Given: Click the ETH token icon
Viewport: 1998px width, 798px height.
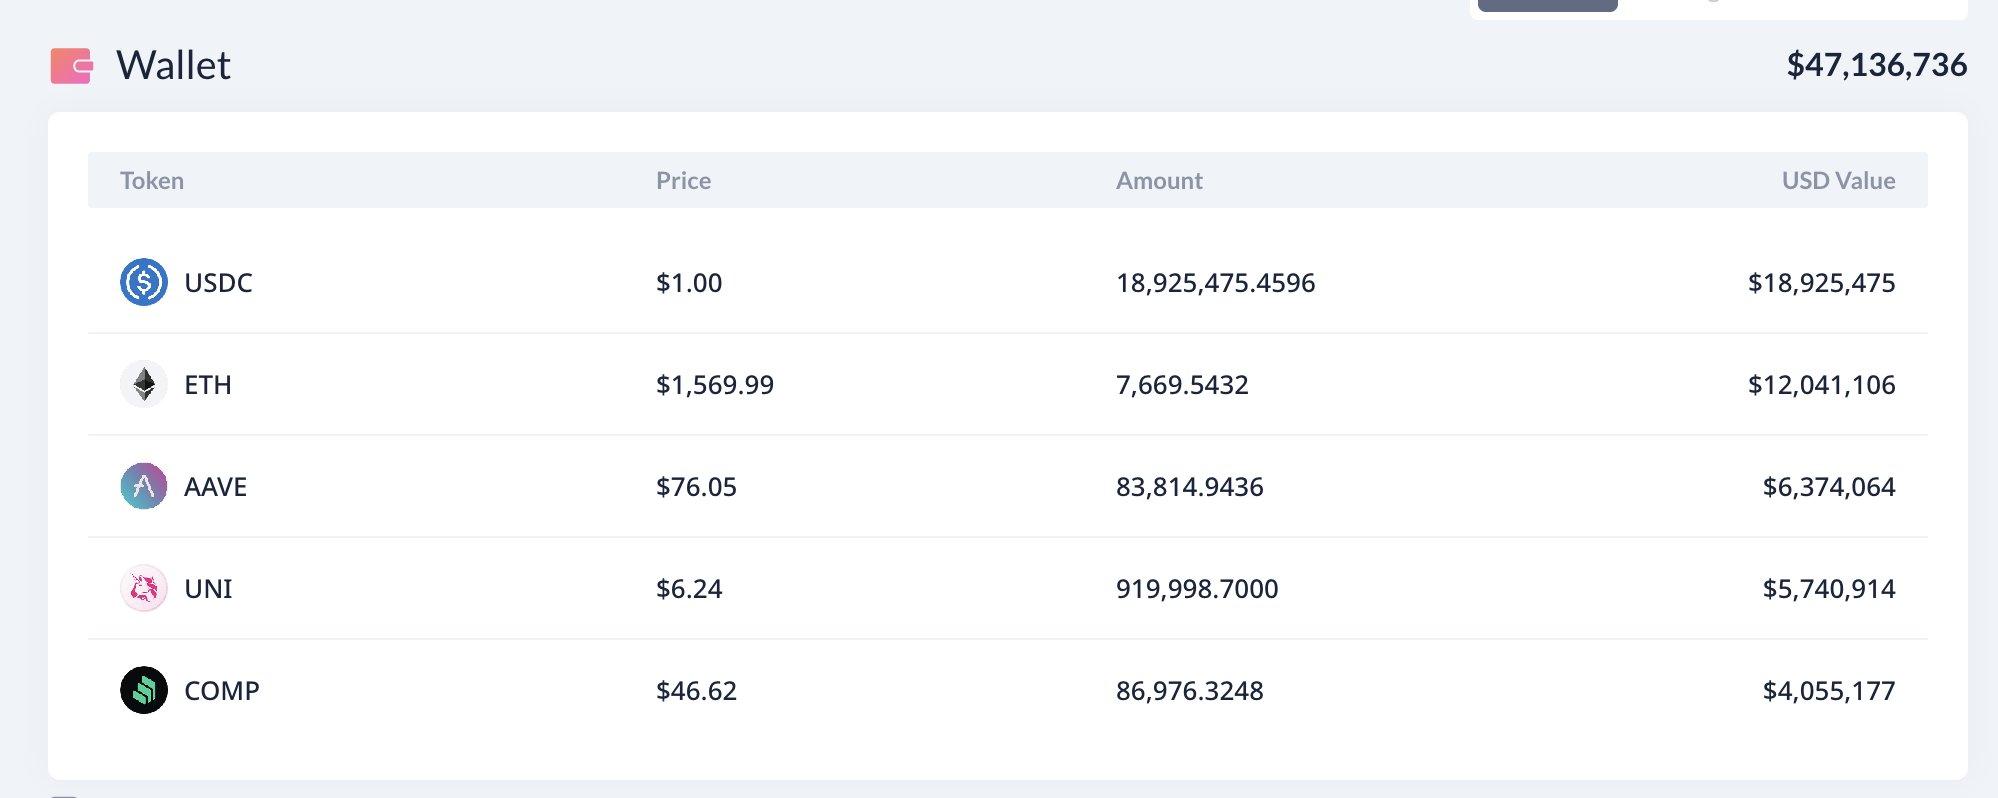Looking at the screenshot, I should click(144, 384).
